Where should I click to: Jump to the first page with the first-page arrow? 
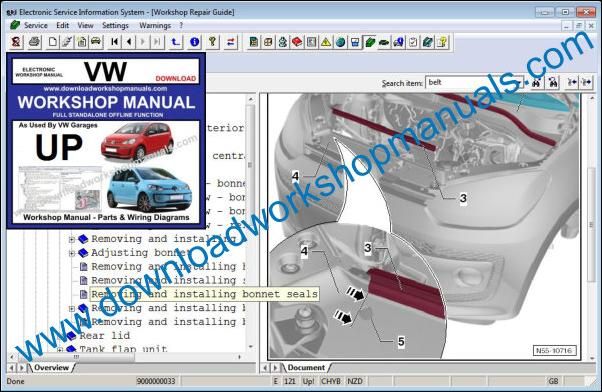(x=114, y=42)
